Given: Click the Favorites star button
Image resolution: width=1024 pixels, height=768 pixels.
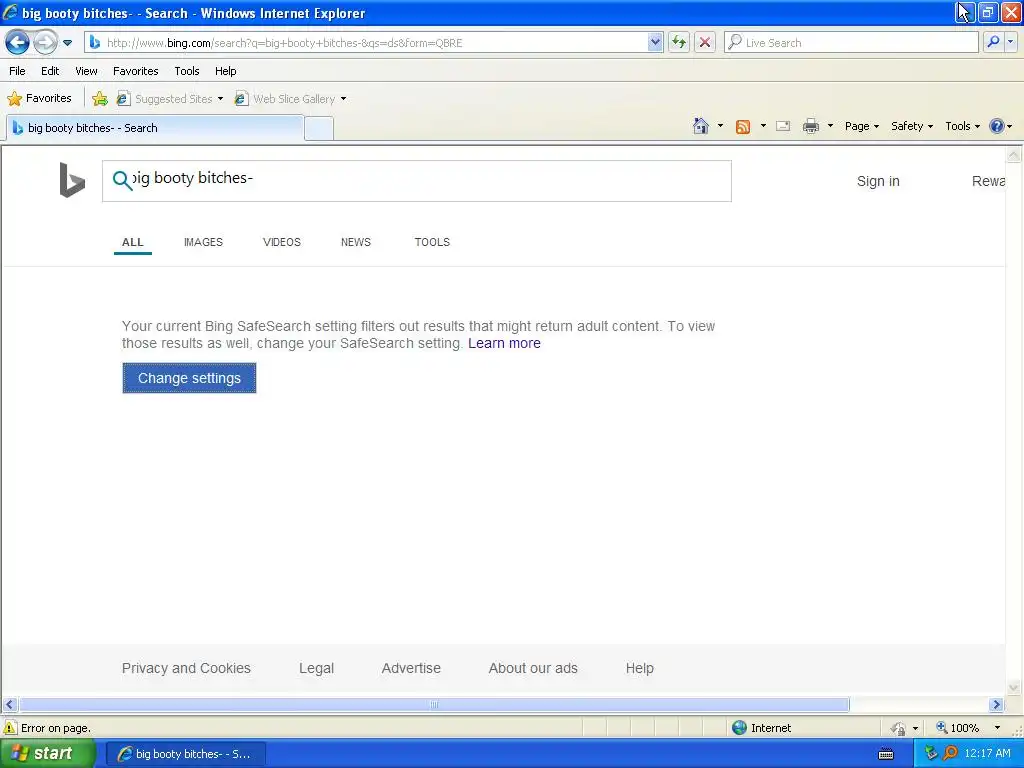Looking at the screenshot, I should click(39, 99).
